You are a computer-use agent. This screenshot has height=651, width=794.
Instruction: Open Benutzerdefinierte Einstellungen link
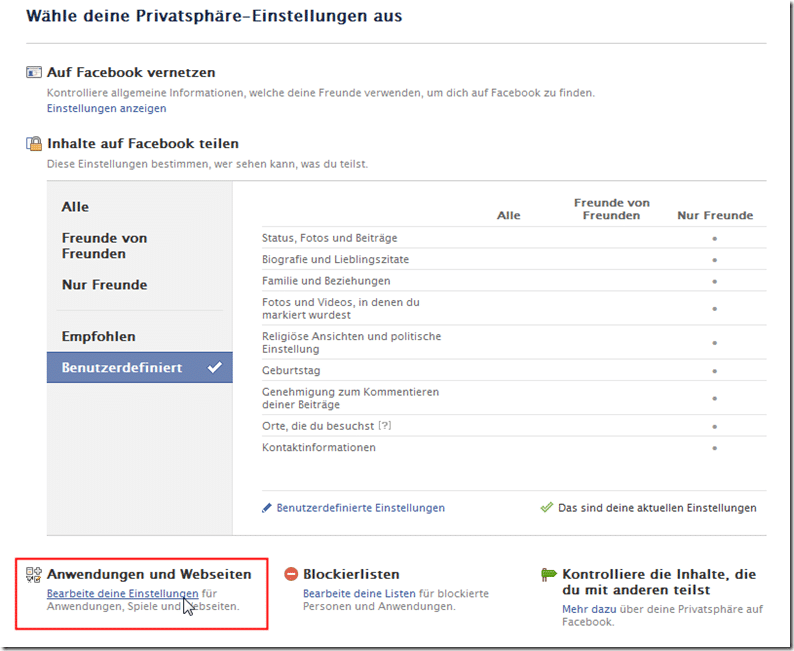pyautogui.click(x=361, y=508)
